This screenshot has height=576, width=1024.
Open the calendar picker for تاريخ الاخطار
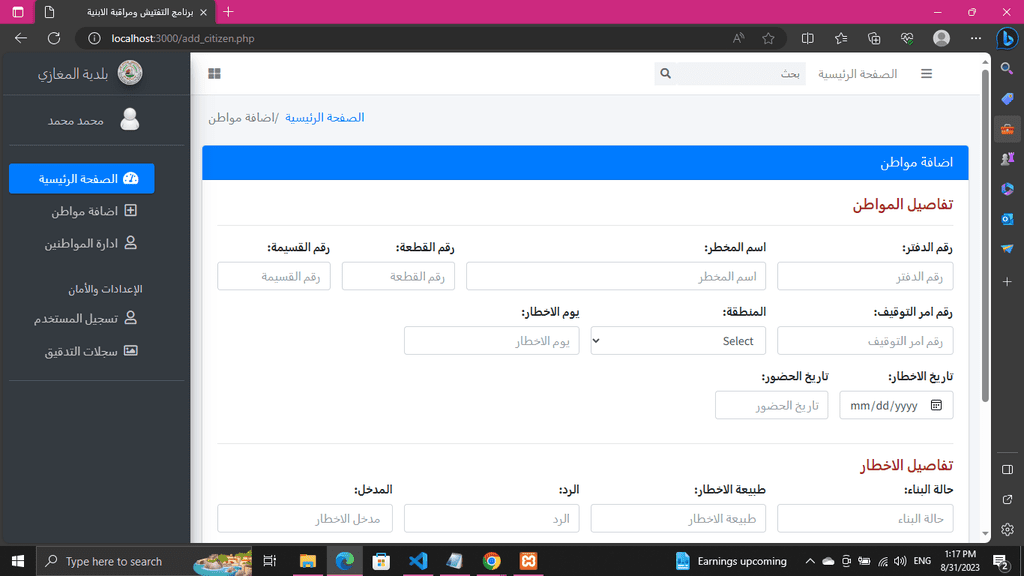(936, 406)
